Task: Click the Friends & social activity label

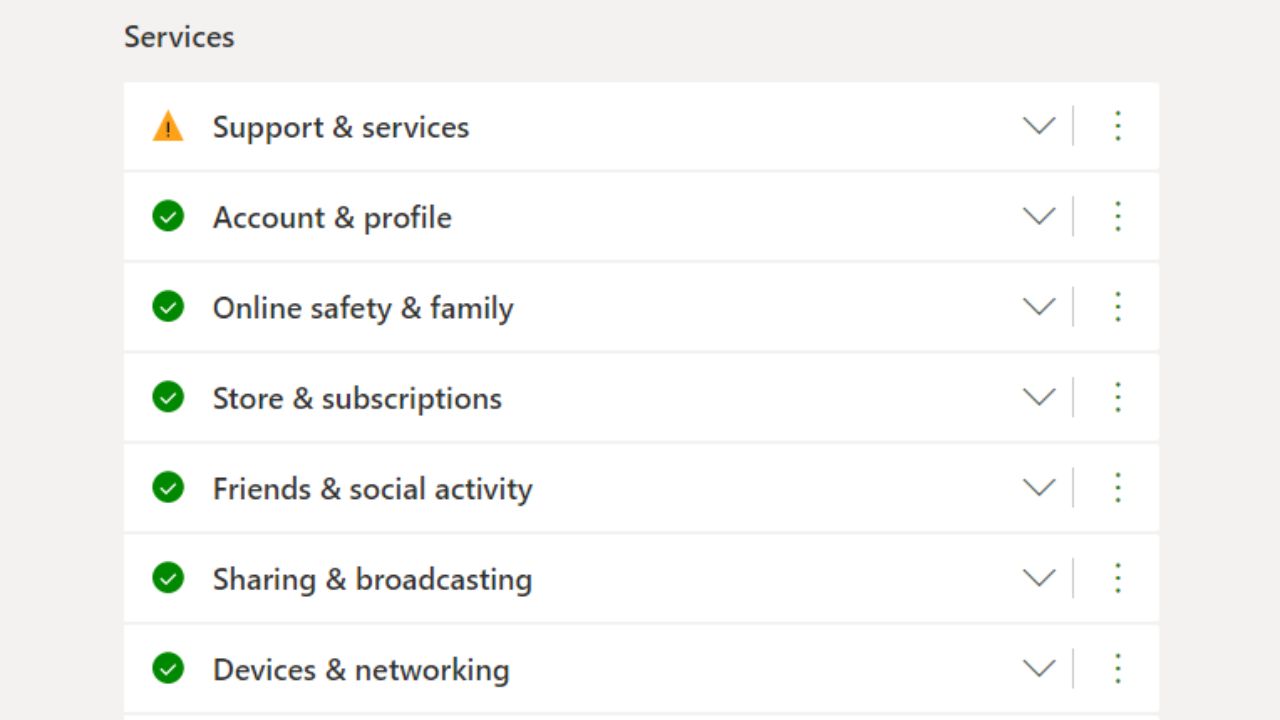Action: [372, 489]
